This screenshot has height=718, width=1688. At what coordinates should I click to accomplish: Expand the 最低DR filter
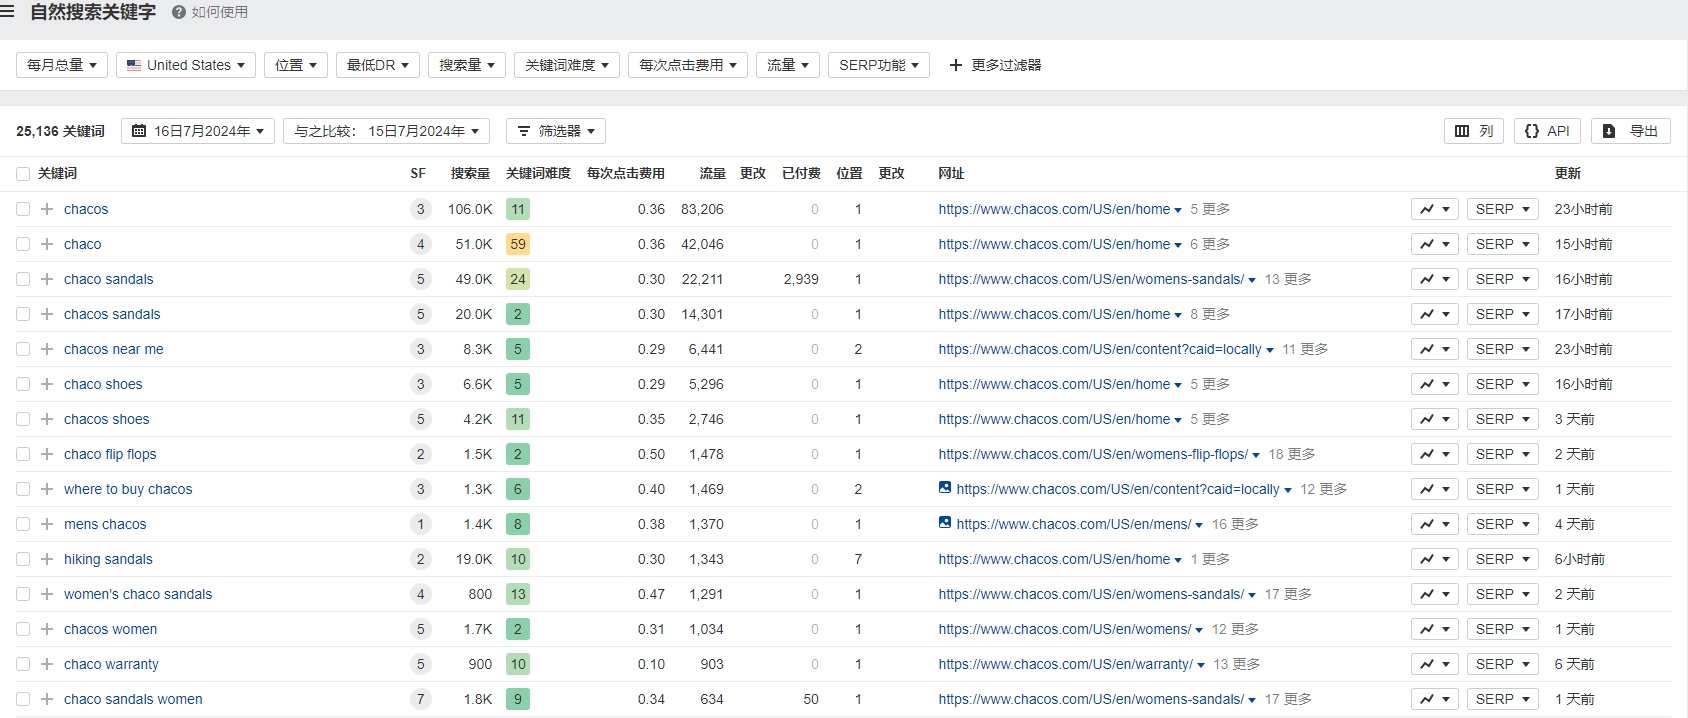tap(378, 65)
